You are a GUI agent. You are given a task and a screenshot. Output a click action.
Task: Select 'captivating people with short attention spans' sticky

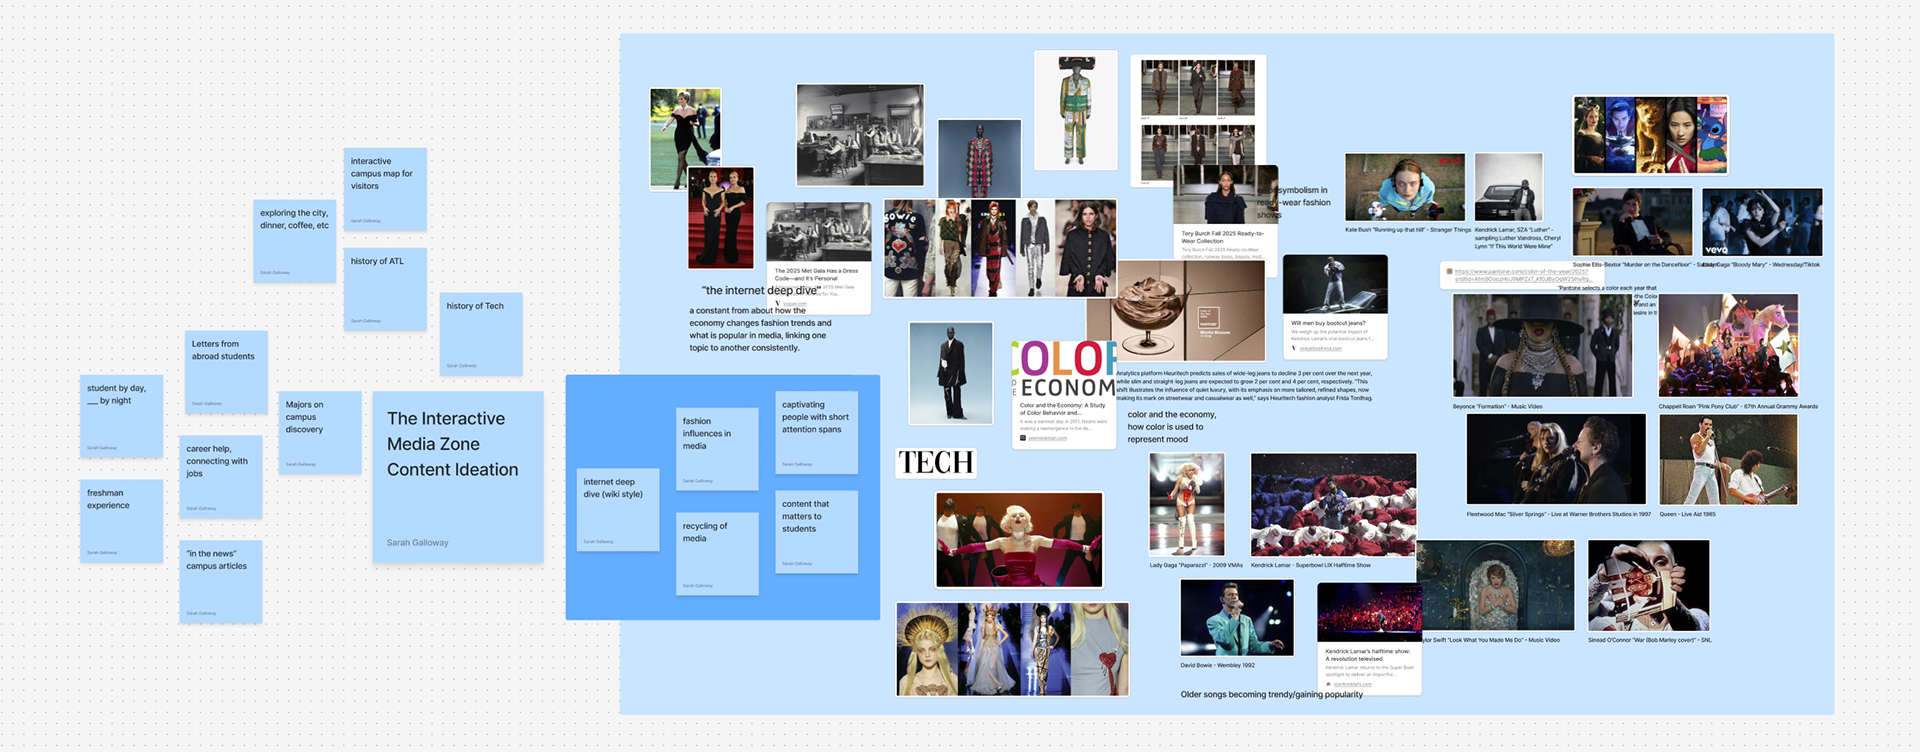tap(817, 433)
